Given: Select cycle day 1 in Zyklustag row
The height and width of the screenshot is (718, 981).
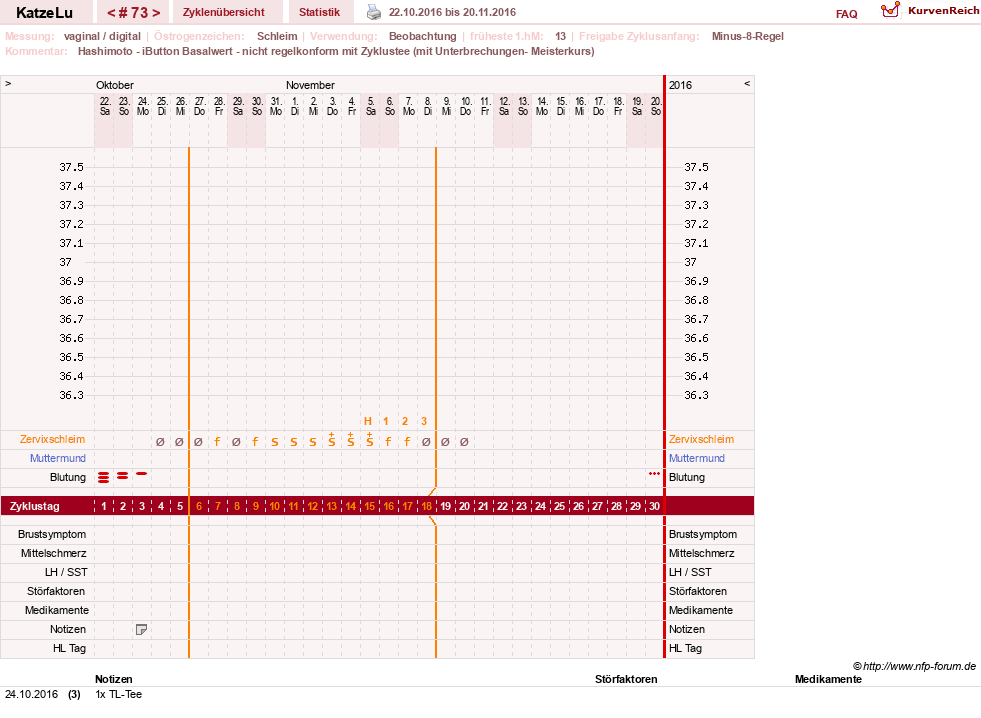Looking at the screenshot, I should (x=104, y=506).
